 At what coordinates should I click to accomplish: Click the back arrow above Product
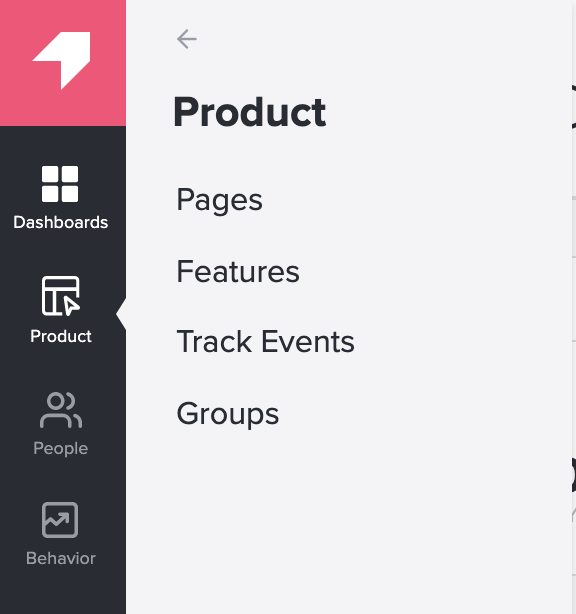(187, 39)
